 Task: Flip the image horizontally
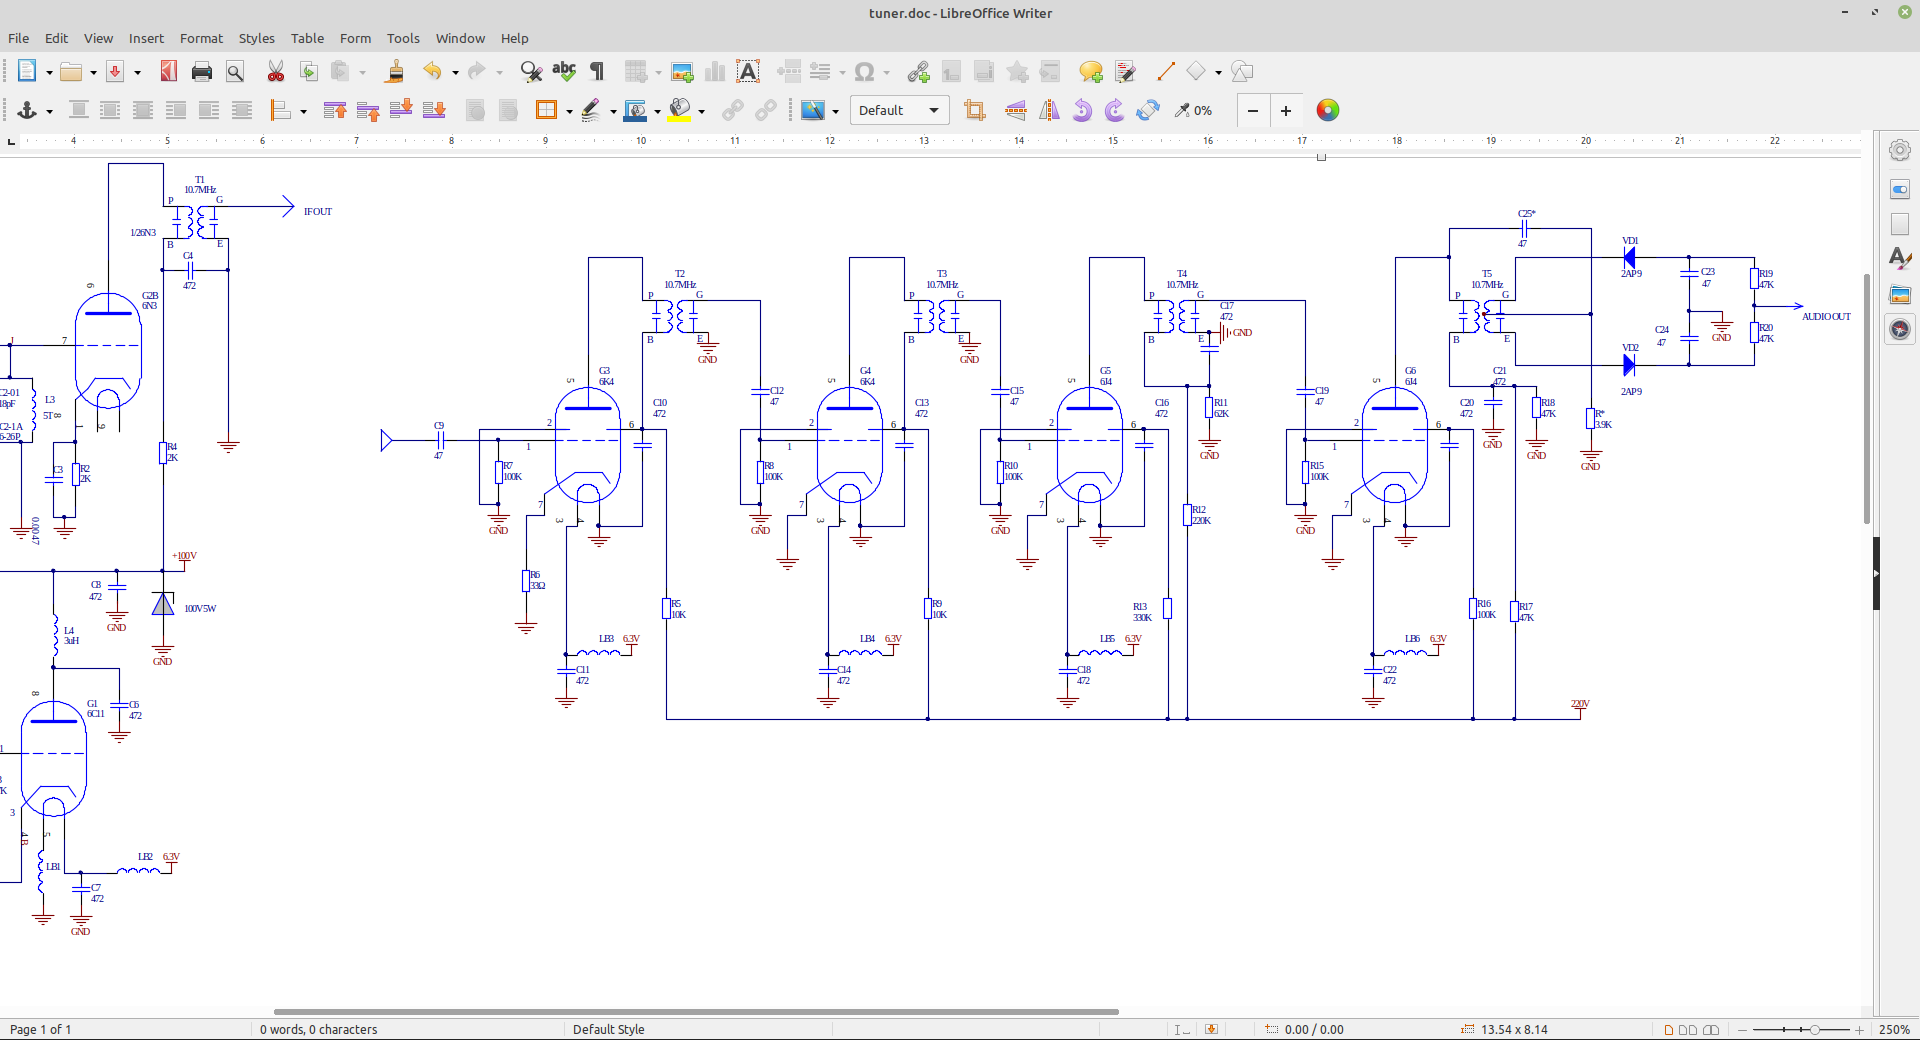pos(1049,110)
